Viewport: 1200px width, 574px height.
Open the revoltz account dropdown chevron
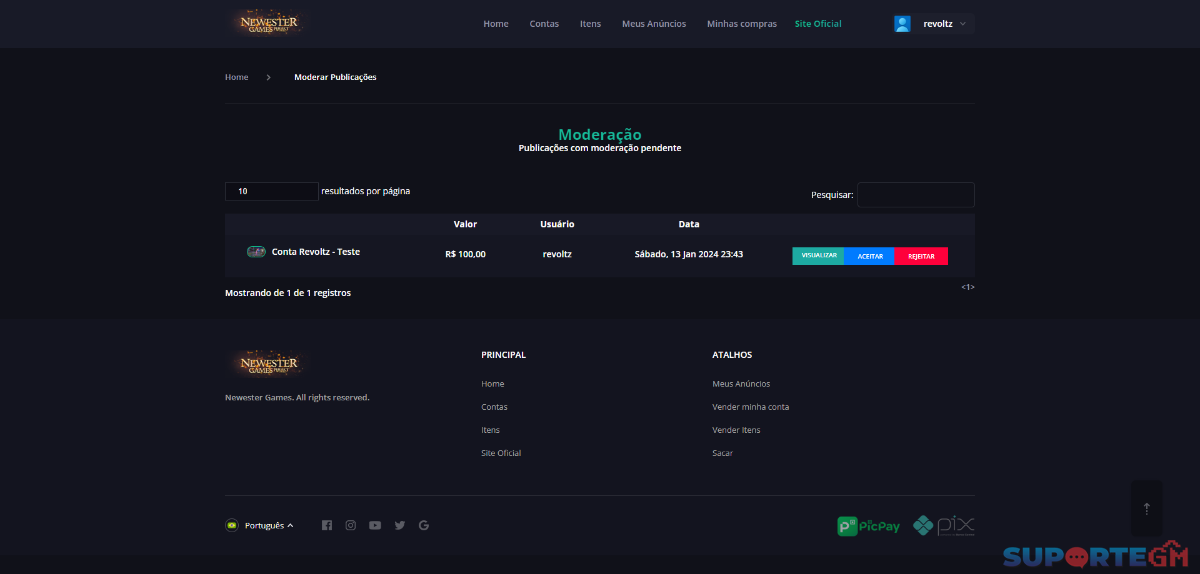click(x=962, y=24)
